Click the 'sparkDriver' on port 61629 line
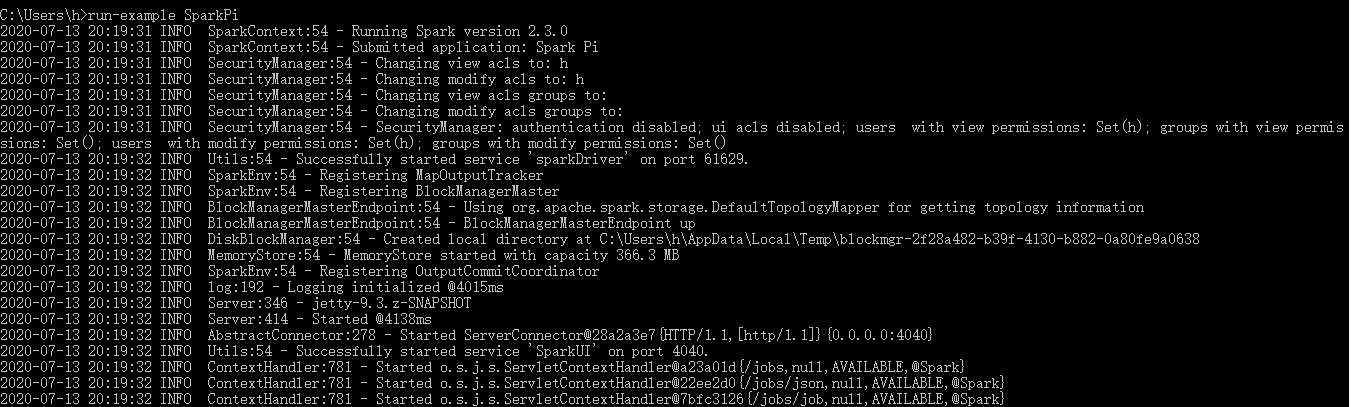Screen dimensions: 1351x407 374,159
